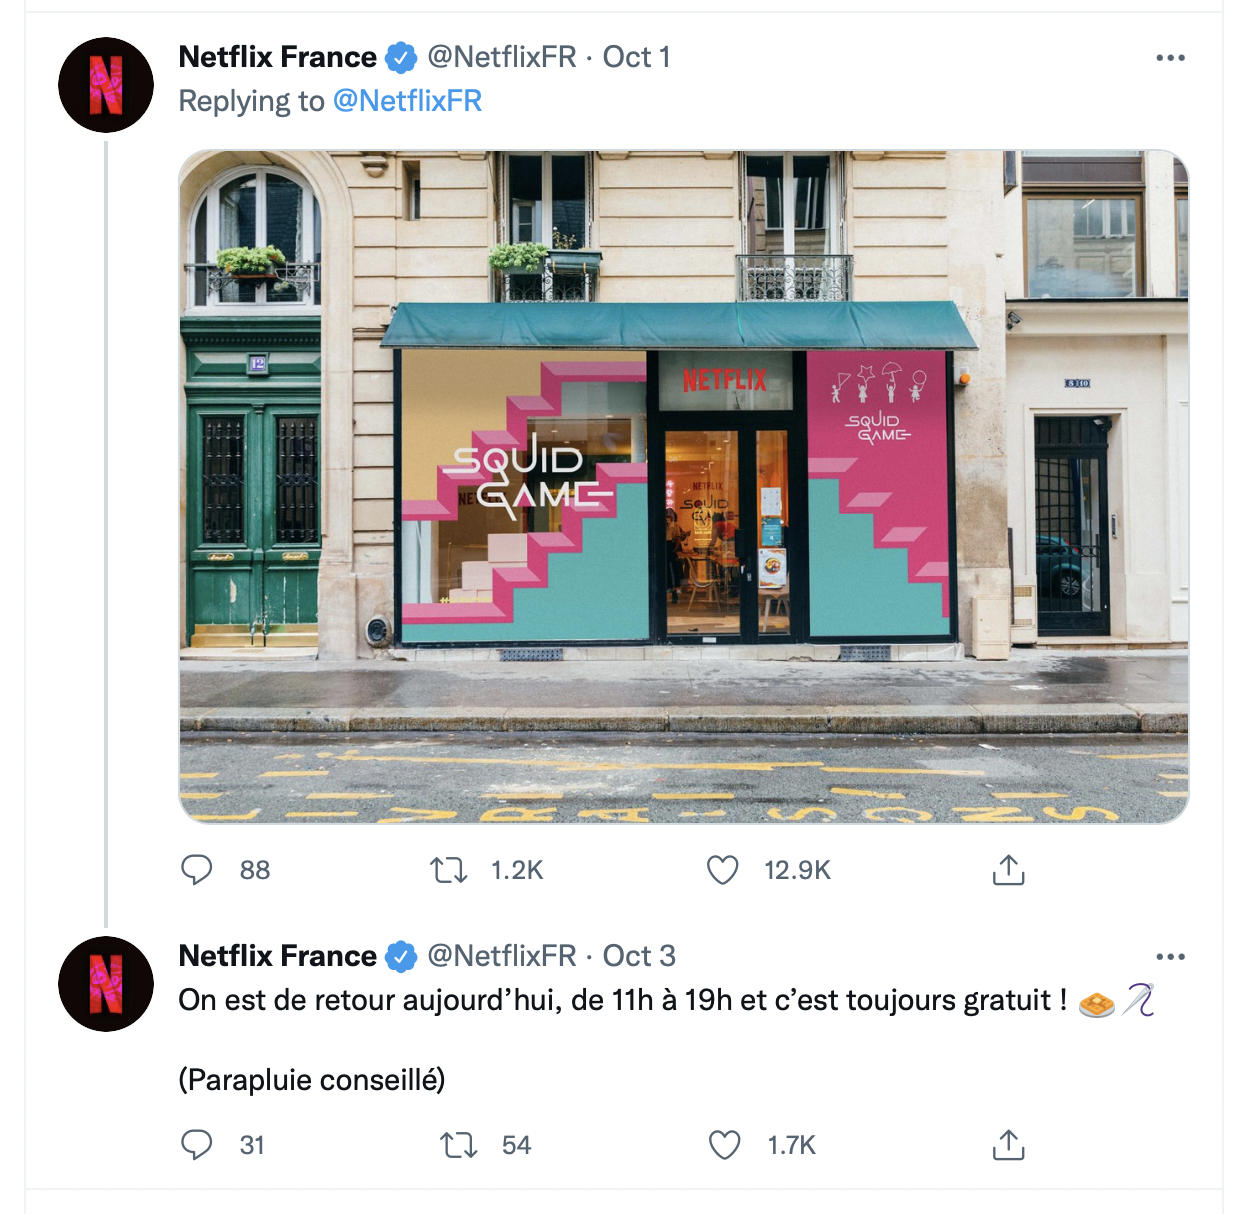Like the Oct 1 tweet with 12.9K likes
This screenshot has width=1246, height=1214.
(x=722, y=870)
